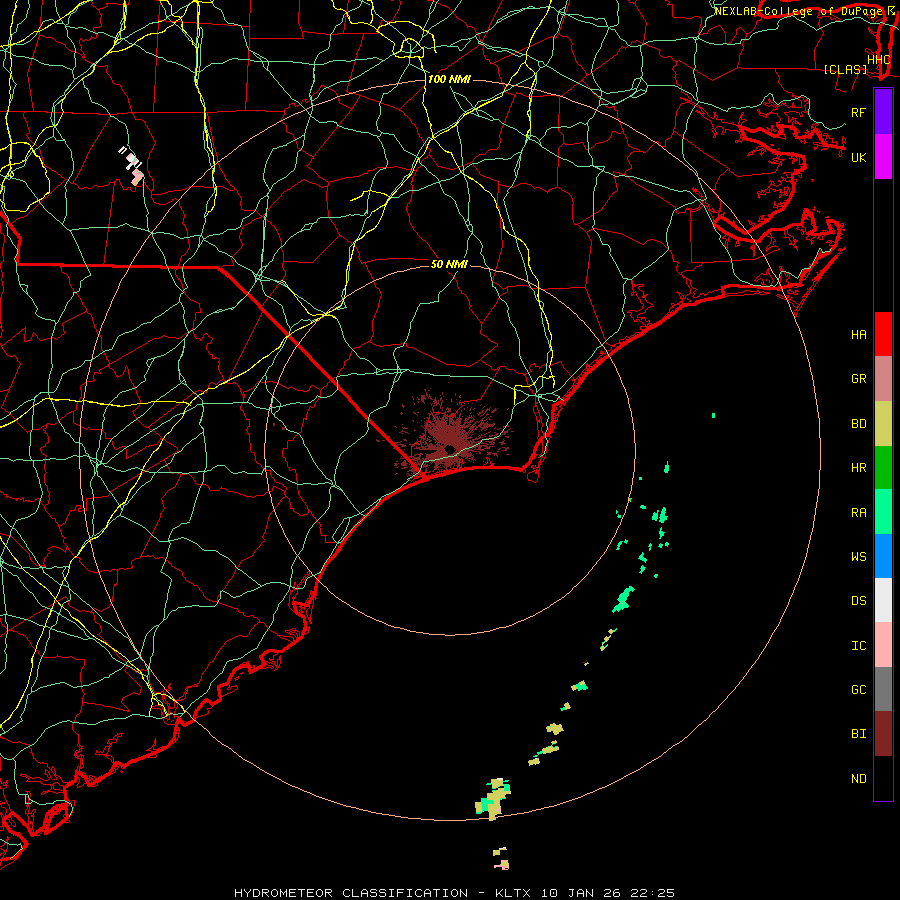The height and width of the screenshot is (900, 900).
Task: Click the 'GR' legend label
Action: tap(858, 379)
